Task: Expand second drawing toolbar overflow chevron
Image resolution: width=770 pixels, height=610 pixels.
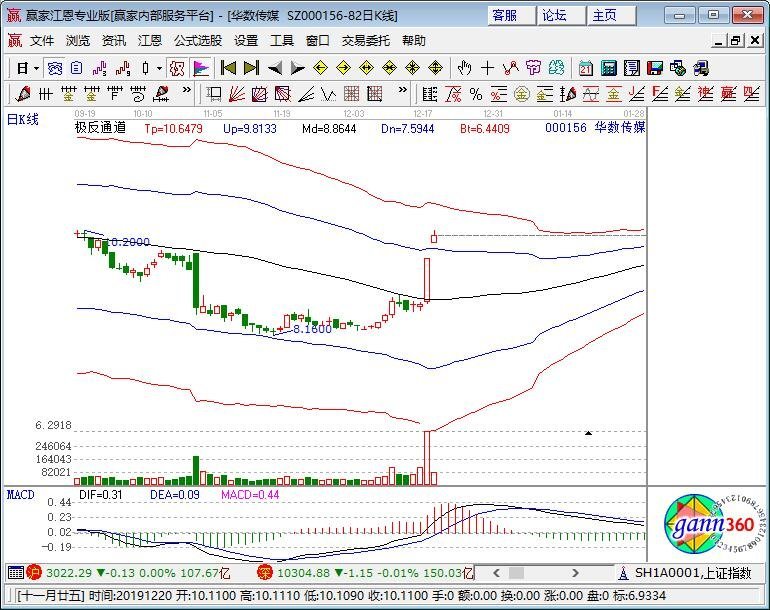Action: (403, 90)
